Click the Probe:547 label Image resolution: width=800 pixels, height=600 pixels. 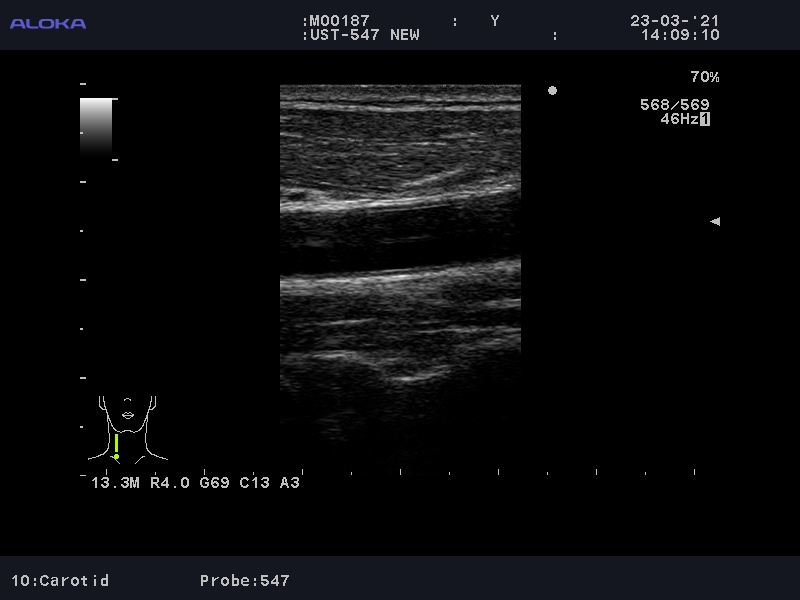tap(244, 580)
